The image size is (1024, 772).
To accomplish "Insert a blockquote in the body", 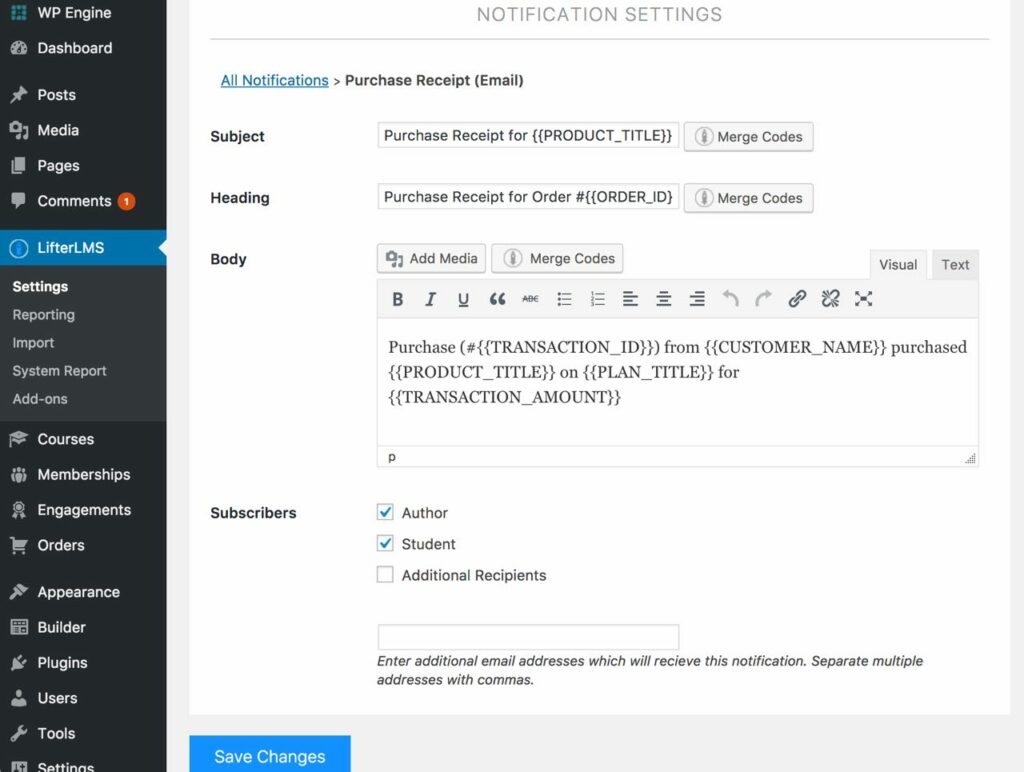I will pos(497,299).
